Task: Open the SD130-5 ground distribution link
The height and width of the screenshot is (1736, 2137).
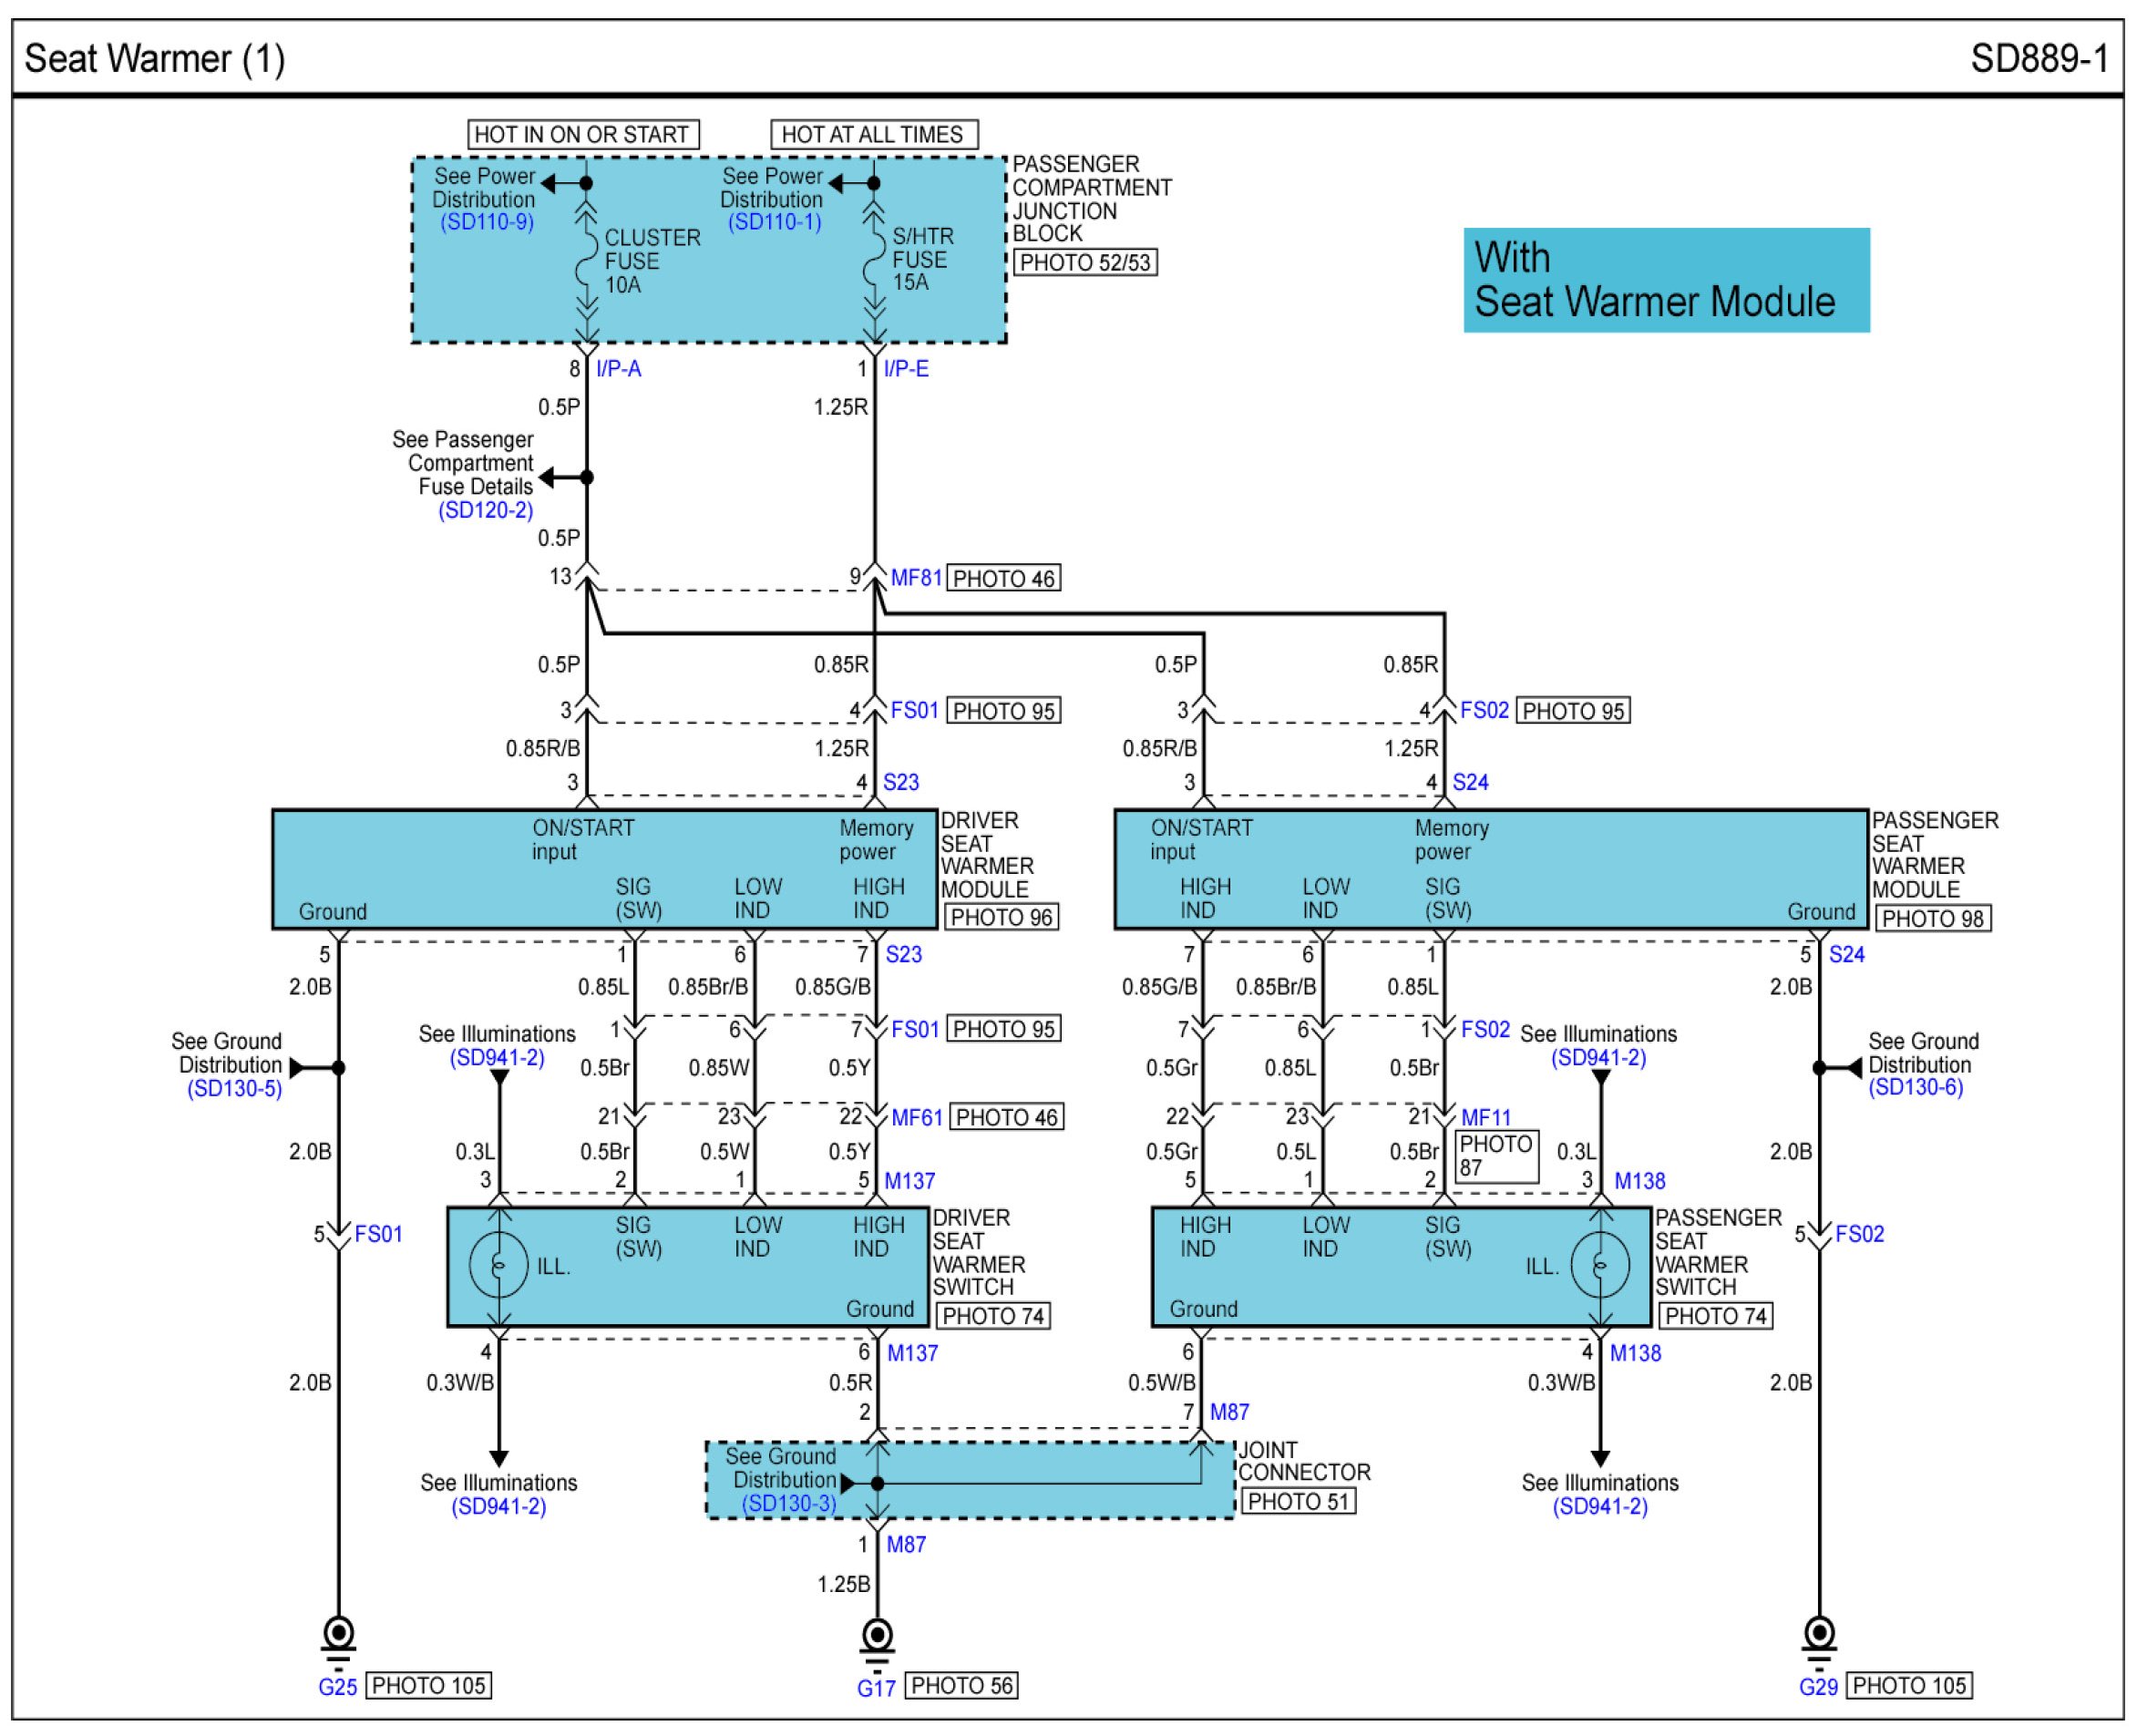Action: tap(235, 1088)
